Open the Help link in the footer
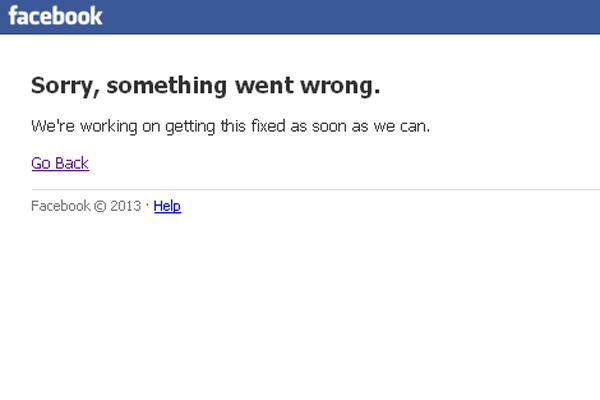The width and height of the screenshot is (600, 400). pyautogui.click(x=167, y=206)
